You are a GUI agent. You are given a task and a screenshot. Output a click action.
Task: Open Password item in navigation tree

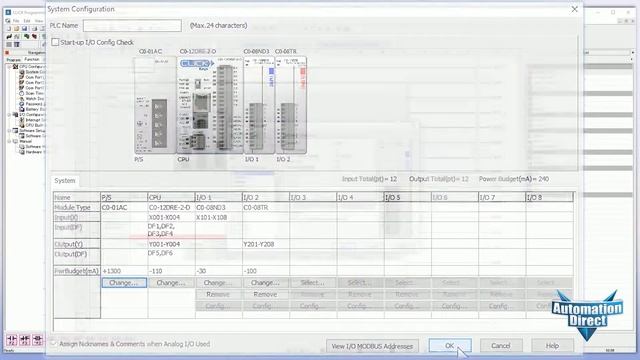pyautogui.click(x=33, y=104)
